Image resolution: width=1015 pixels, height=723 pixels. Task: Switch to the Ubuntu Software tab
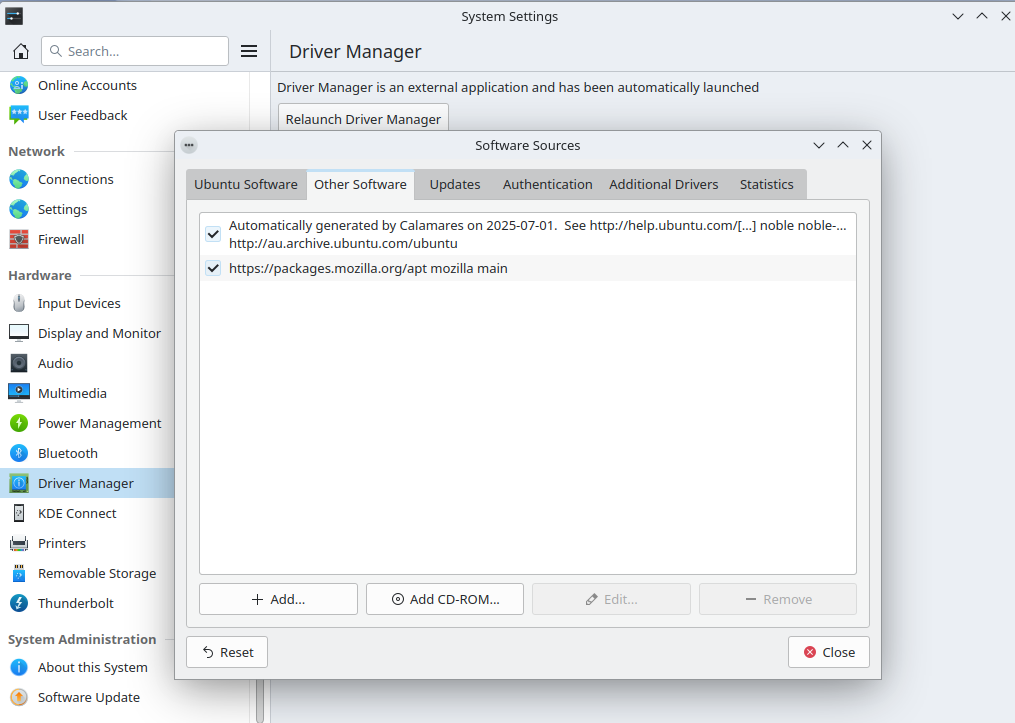246,184
